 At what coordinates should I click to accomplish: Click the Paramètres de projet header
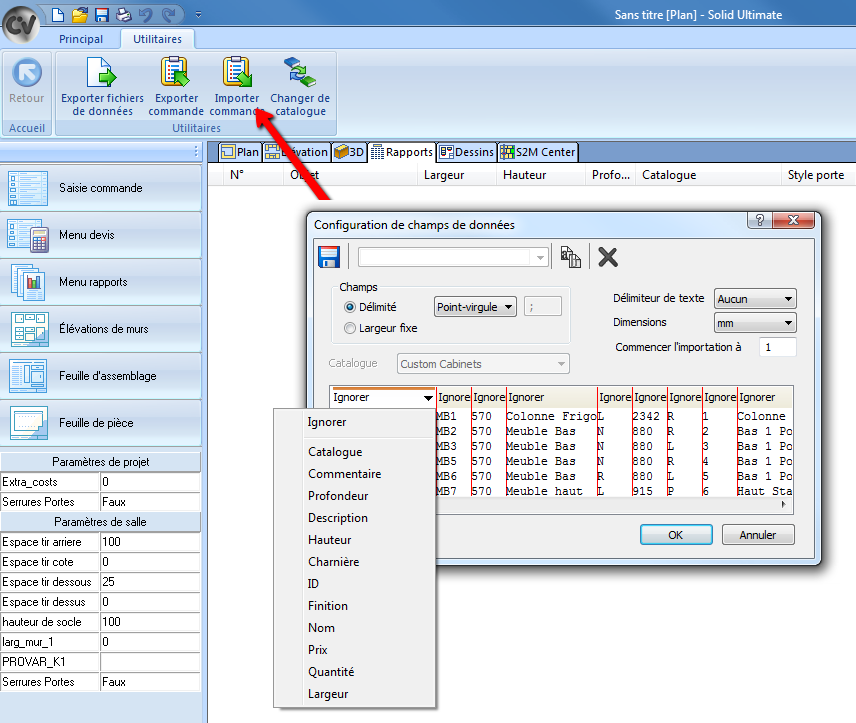(101, 462)
